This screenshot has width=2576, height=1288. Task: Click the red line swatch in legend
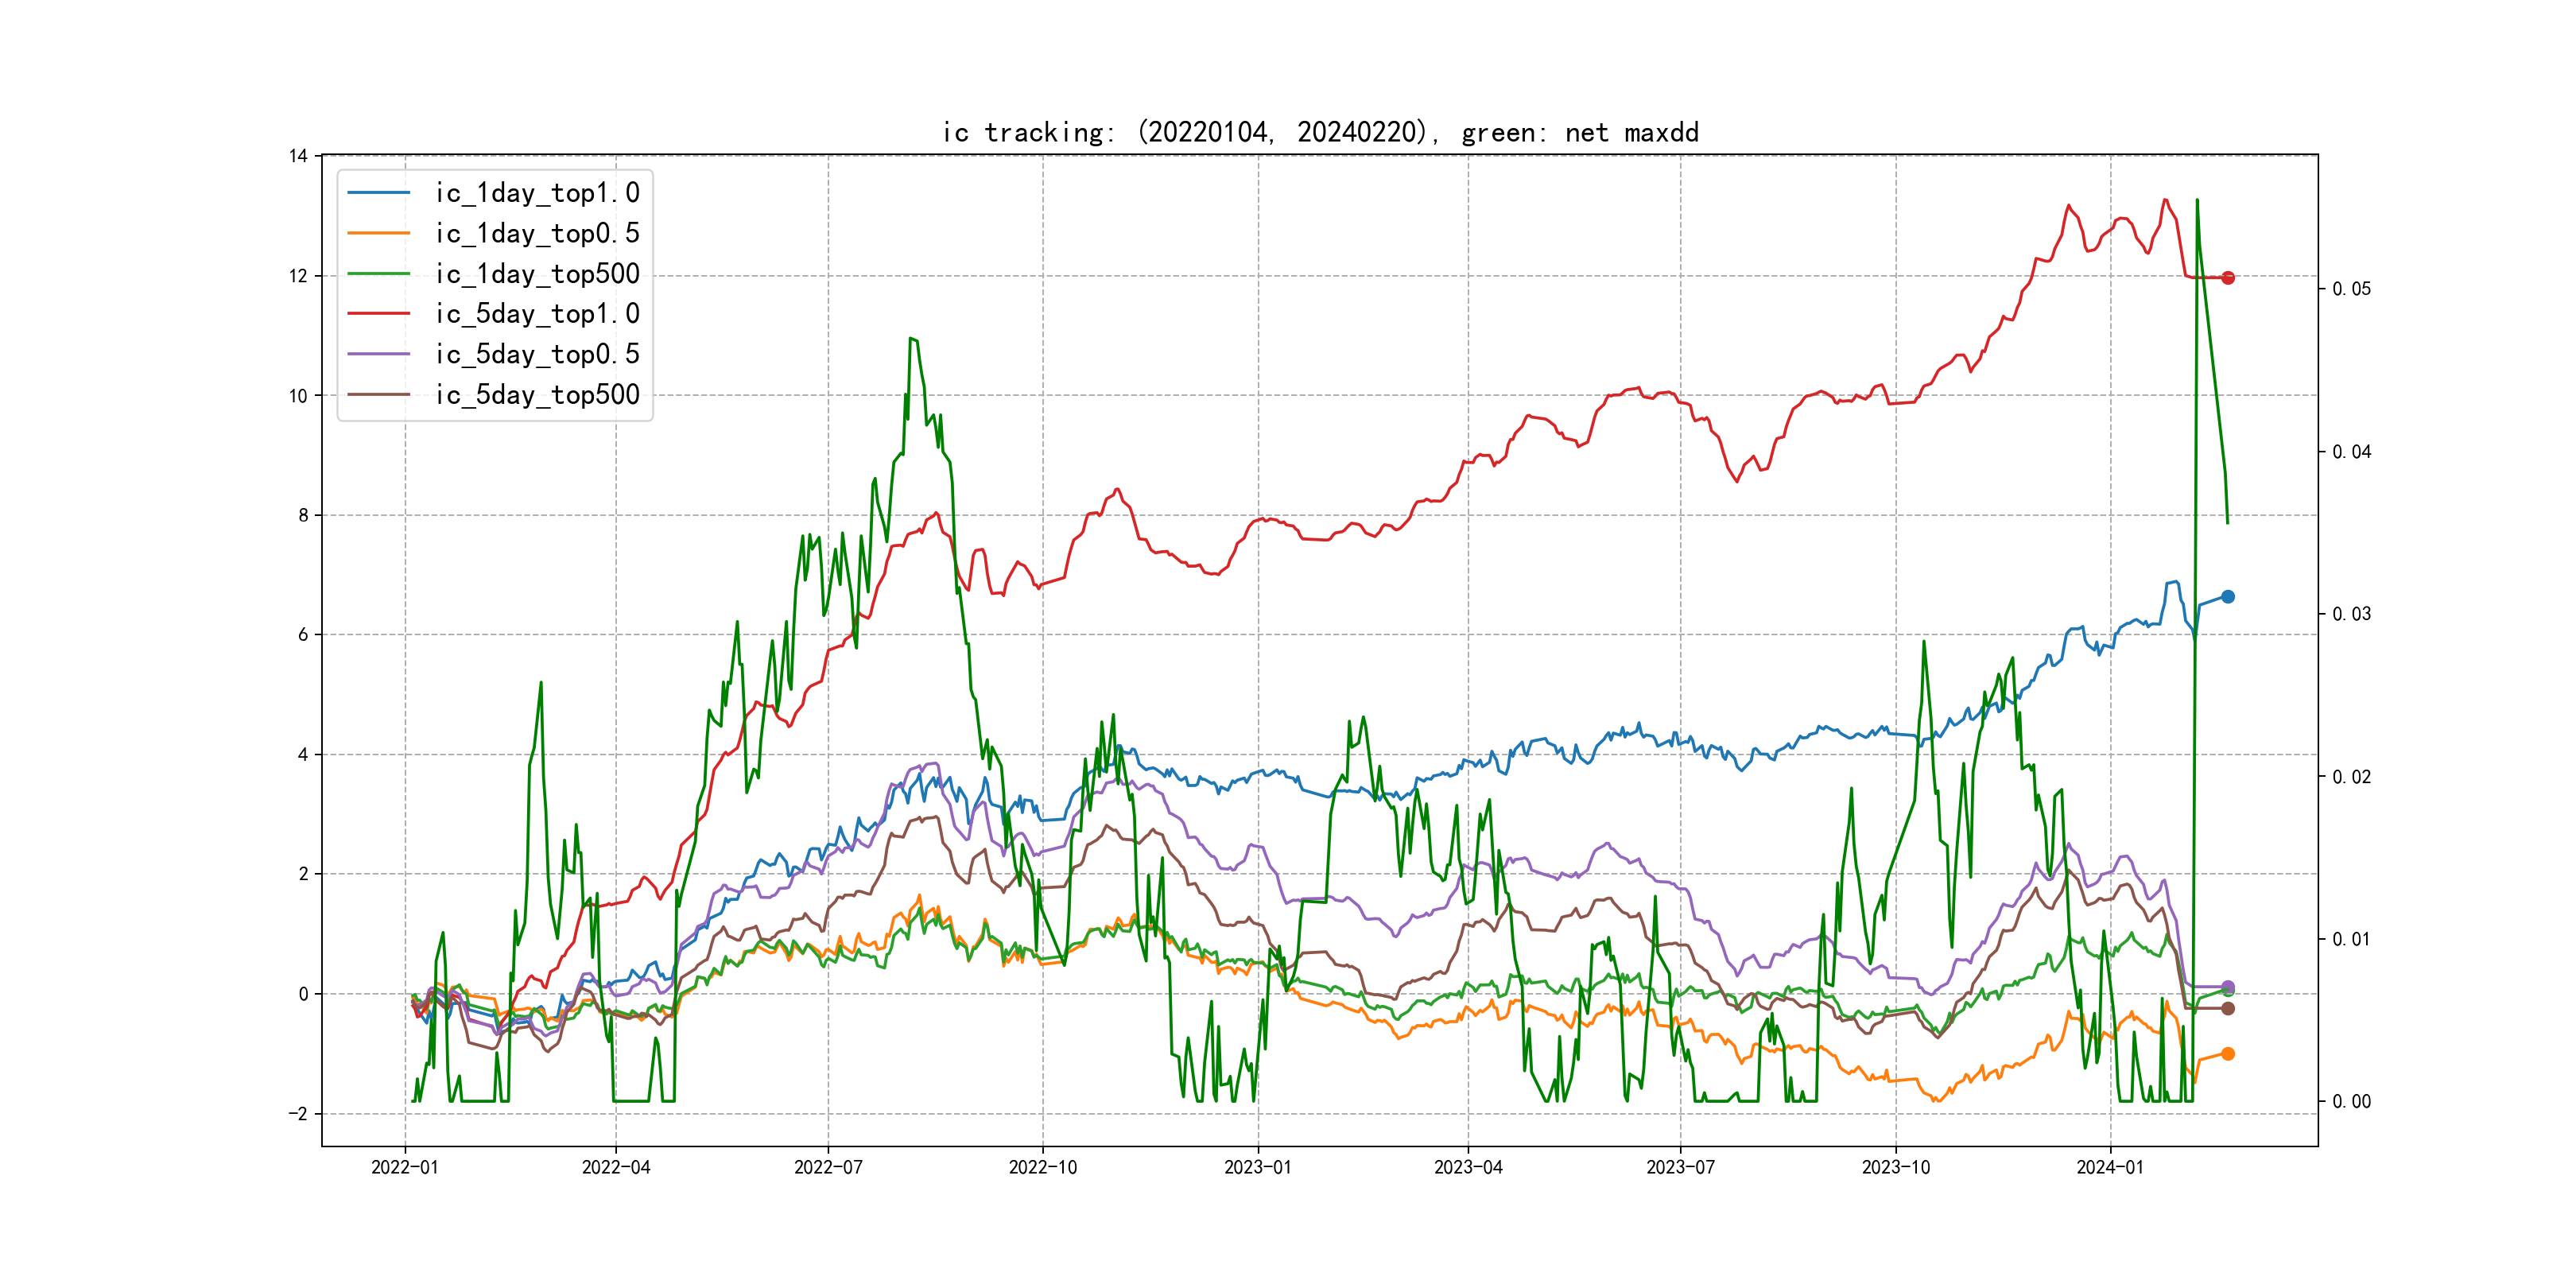[379, 314]
